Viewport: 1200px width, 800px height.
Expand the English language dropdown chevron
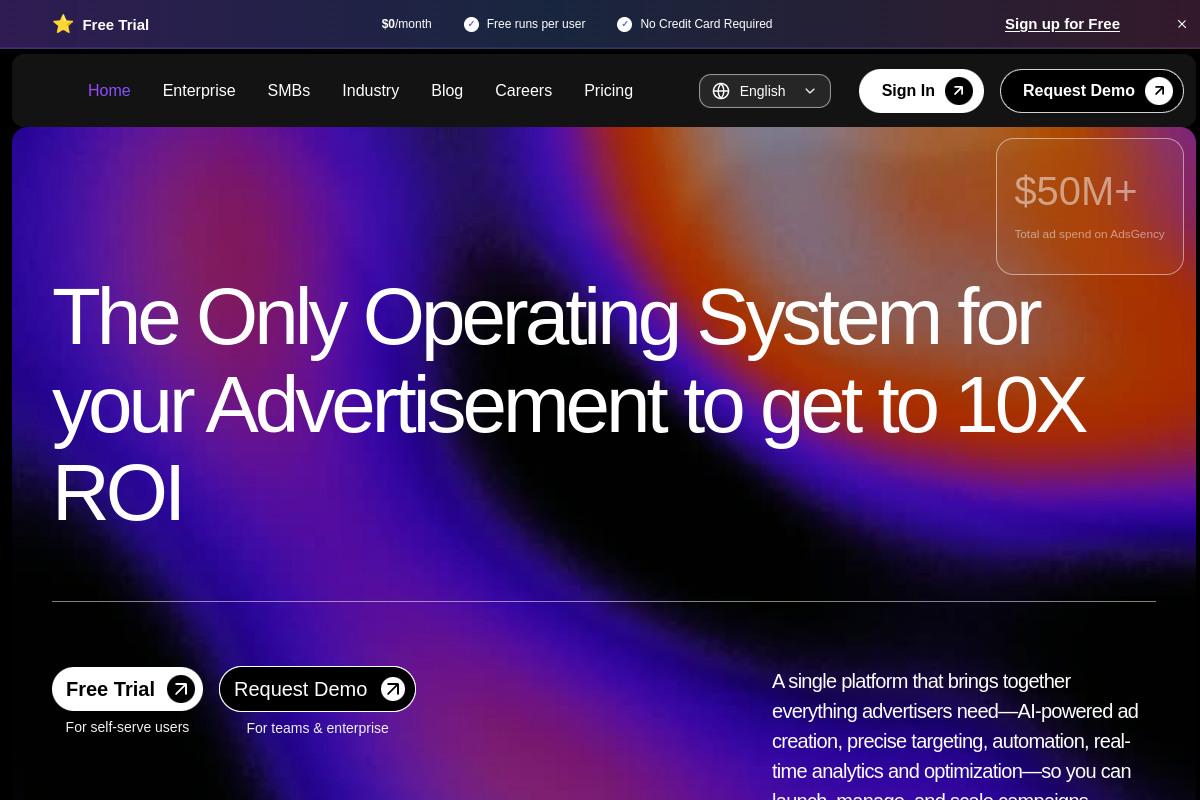point(810,91)
